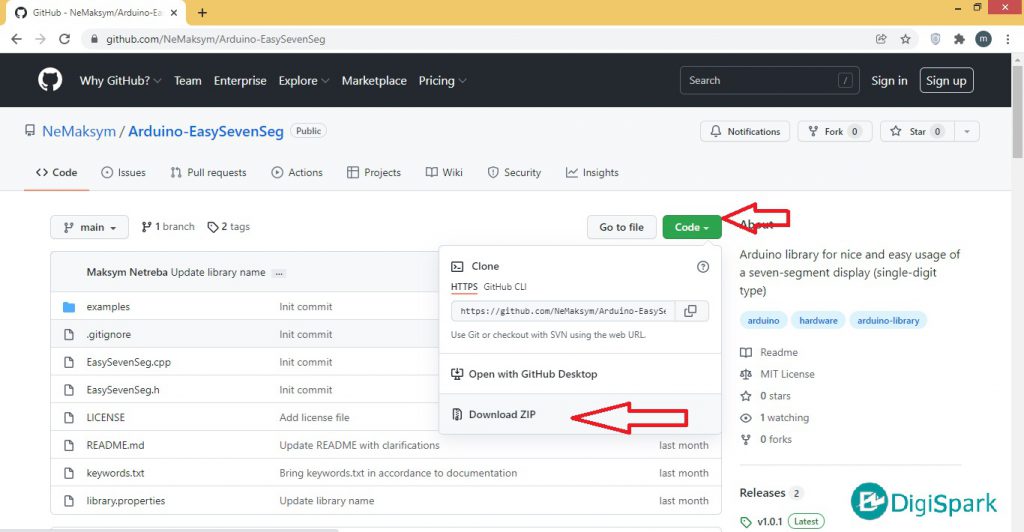The image size is (1024, 532).
Task: Open the README.md file
Action: pos(115,445)
